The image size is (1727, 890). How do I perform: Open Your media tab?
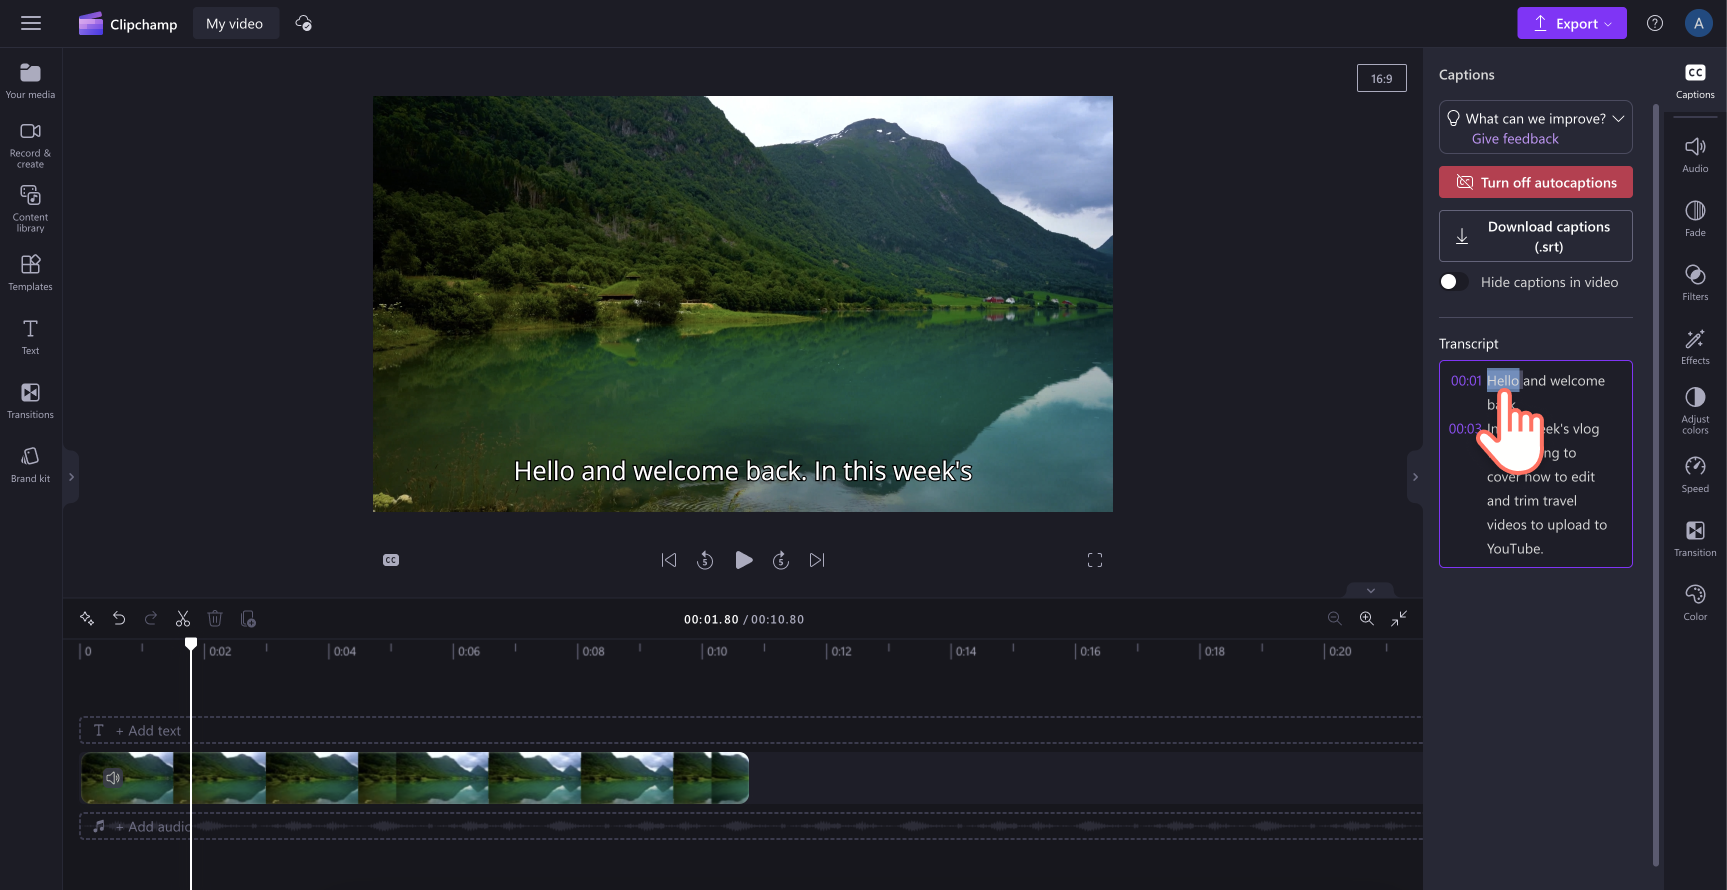(x=30, y=81)
